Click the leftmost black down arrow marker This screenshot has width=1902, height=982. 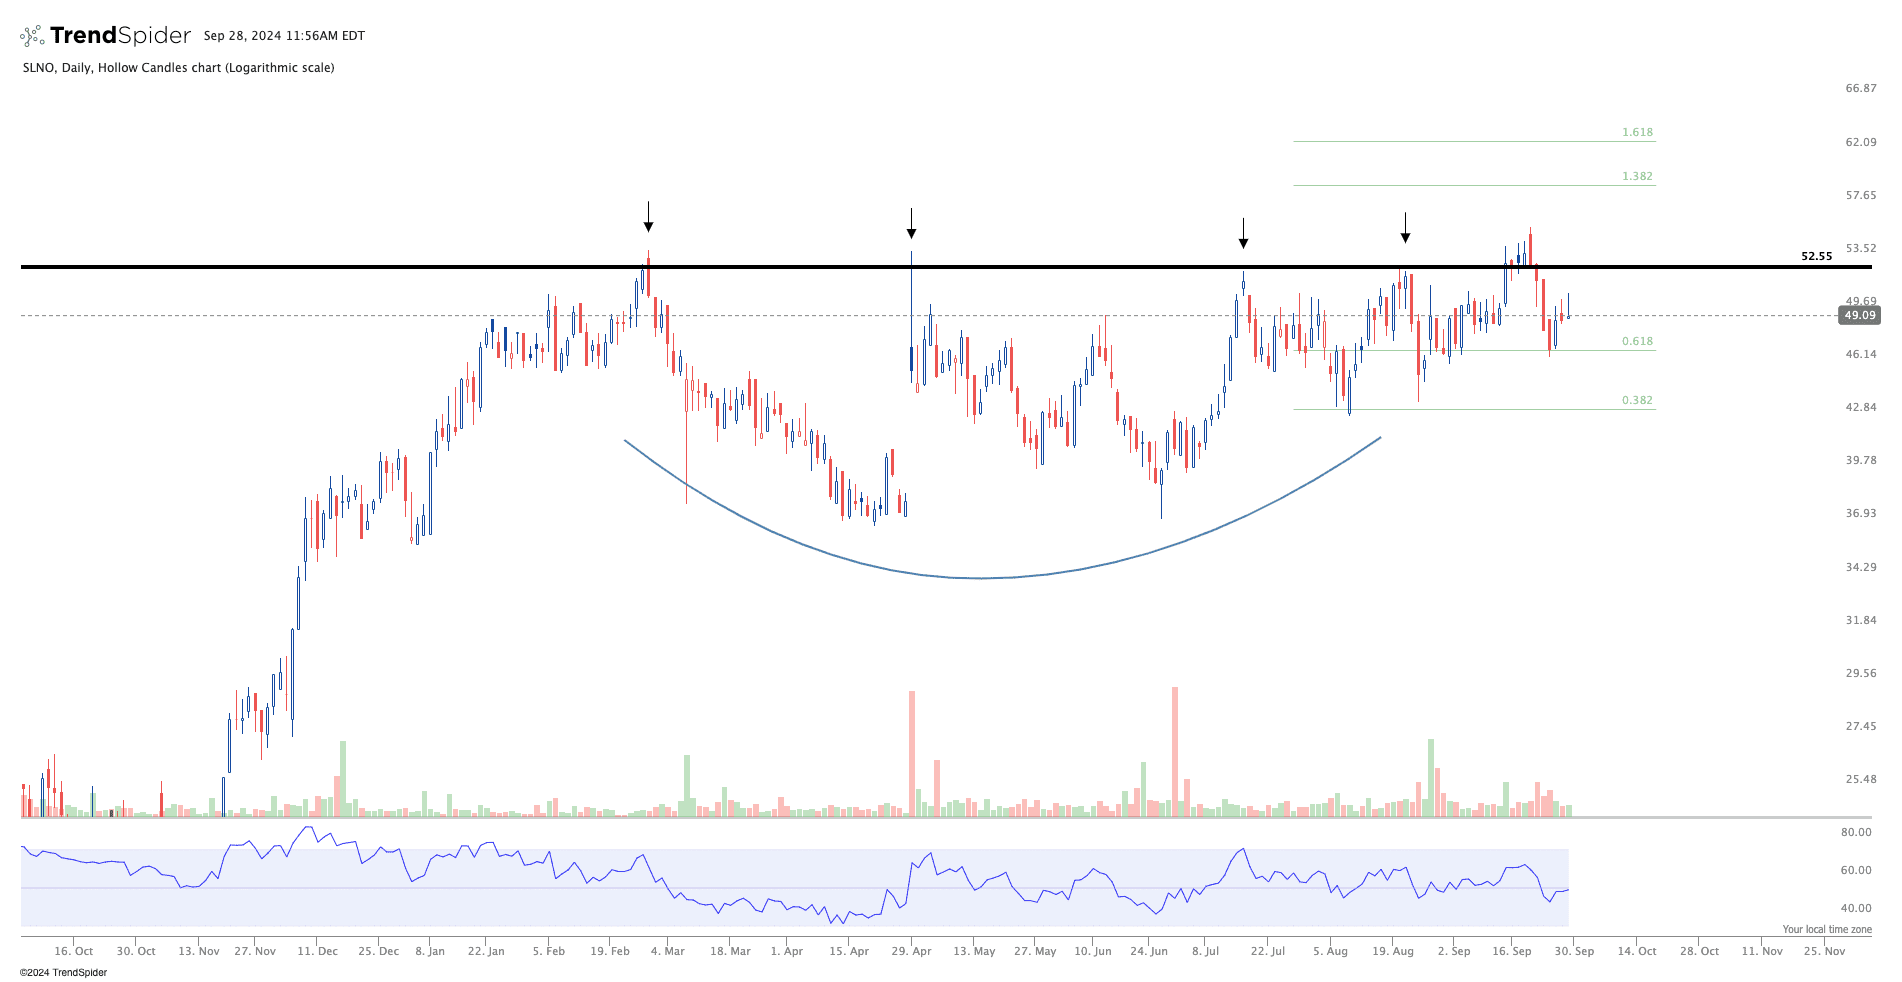(x=648, y=217)
